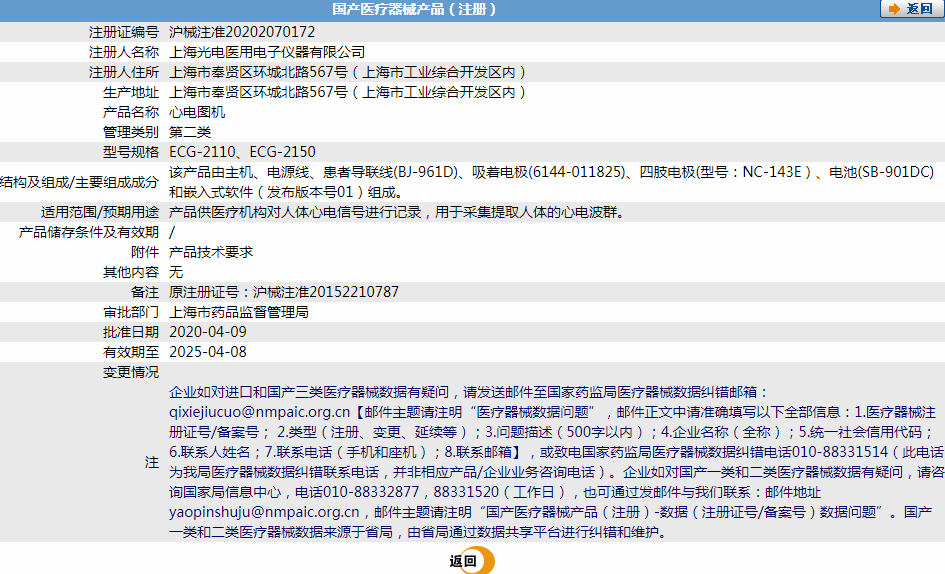945x574 pixels.
Task: Click the label 型号规格
Action: [131, 151]
